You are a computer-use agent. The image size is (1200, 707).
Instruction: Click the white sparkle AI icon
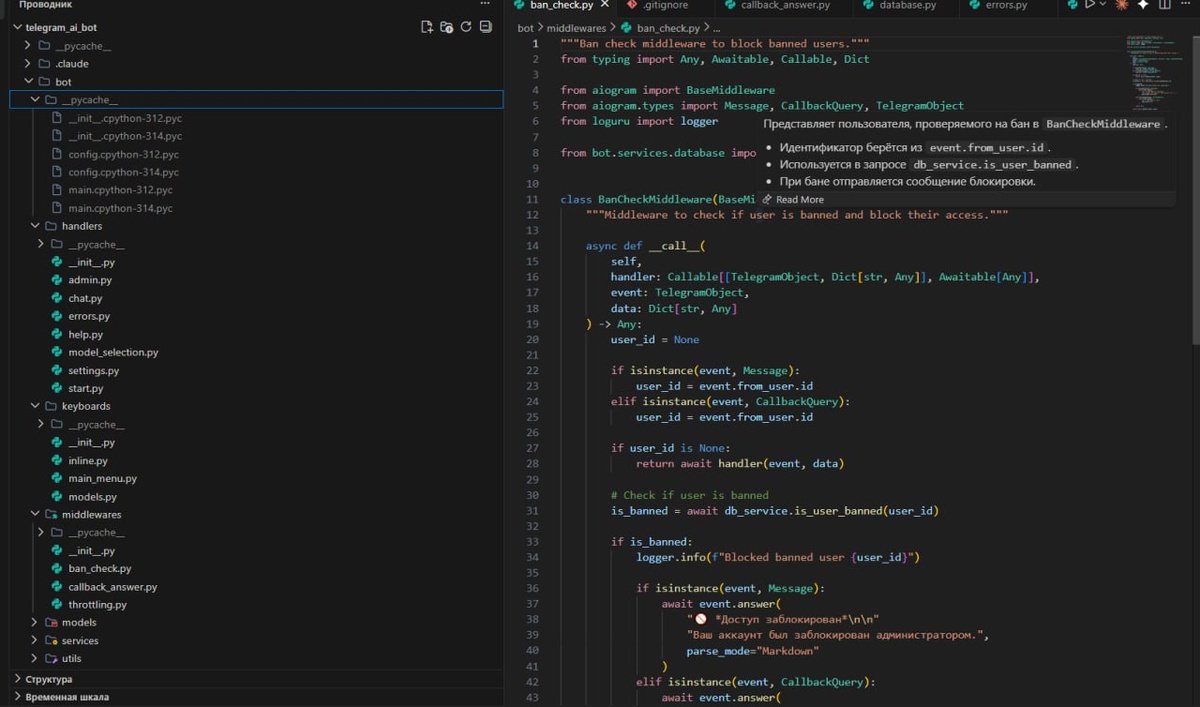pos(1143,5)
